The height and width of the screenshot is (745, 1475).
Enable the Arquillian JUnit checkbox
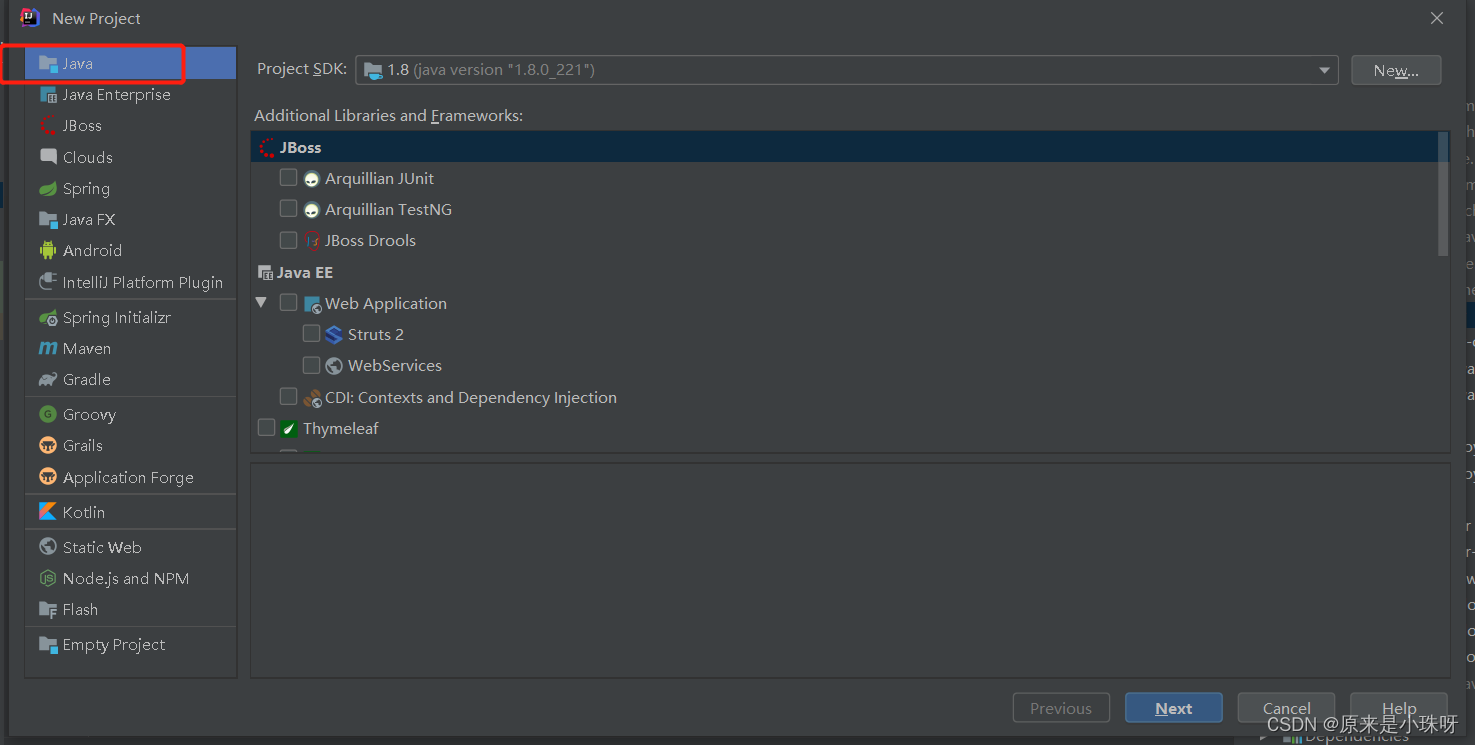pyautogui.click(x=288, y=178)
